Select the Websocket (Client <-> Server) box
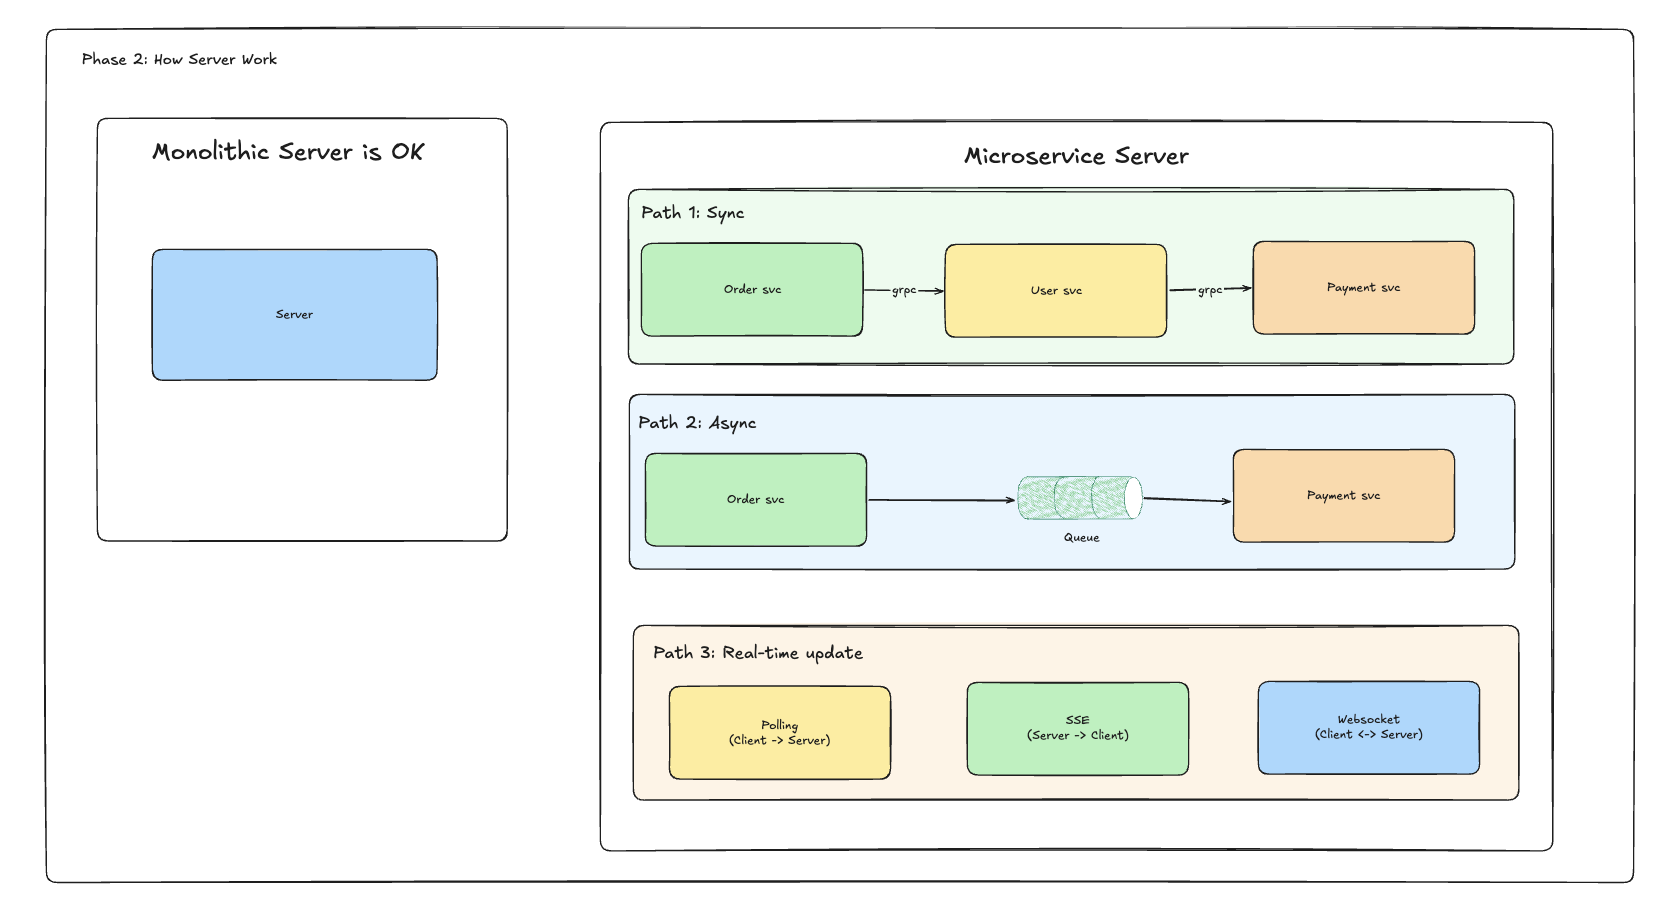 pyautogui.click(x=1369, y=728)
